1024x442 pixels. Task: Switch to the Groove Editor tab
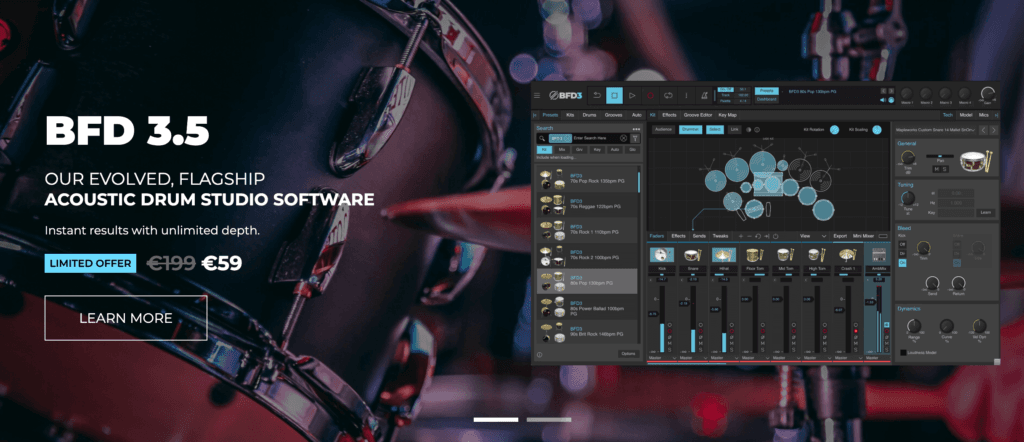tap(699, 115)
